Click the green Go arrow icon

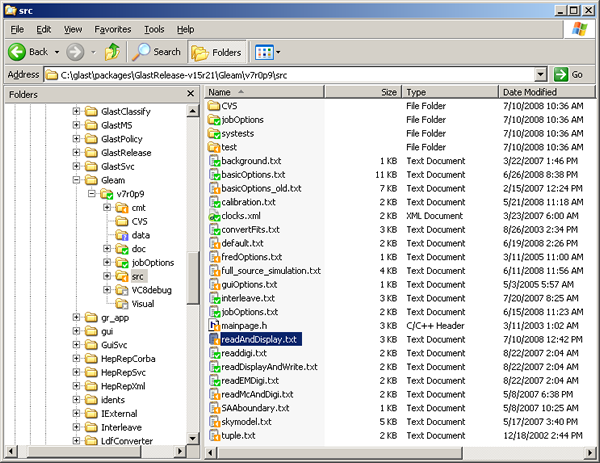click(561, 74)
